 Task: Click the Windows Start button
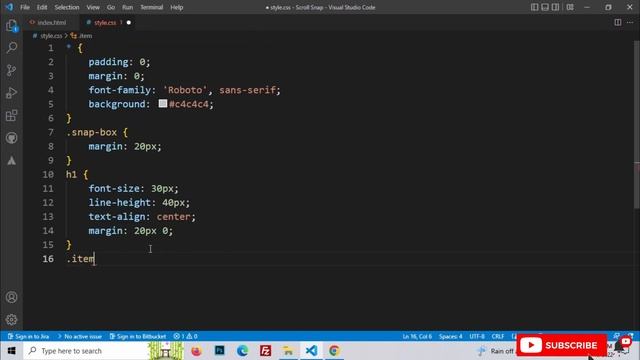pos(11,351)
